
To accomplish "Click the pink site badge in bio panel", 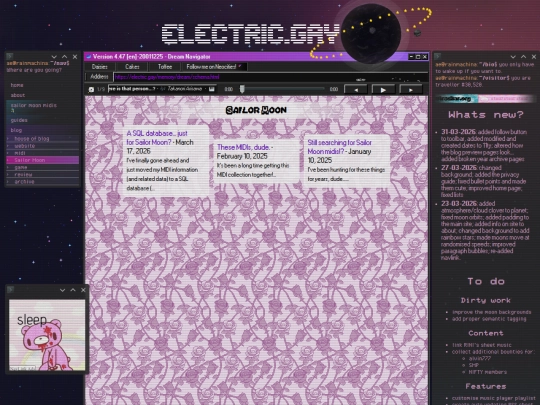I will 506,99.
